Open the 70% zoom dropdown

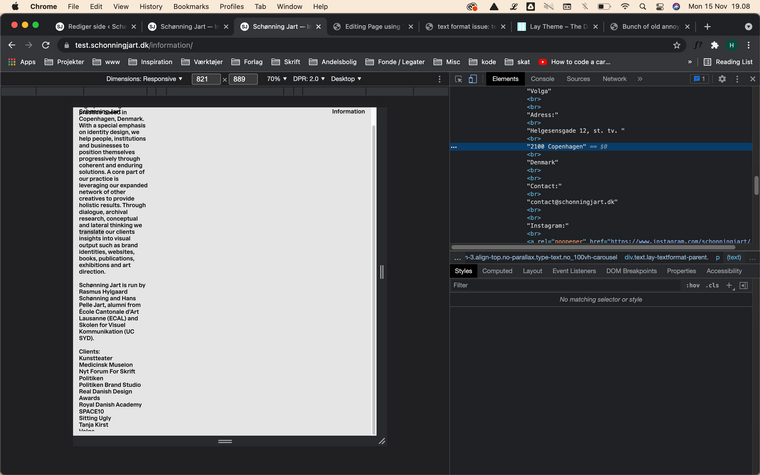[275, 79]
